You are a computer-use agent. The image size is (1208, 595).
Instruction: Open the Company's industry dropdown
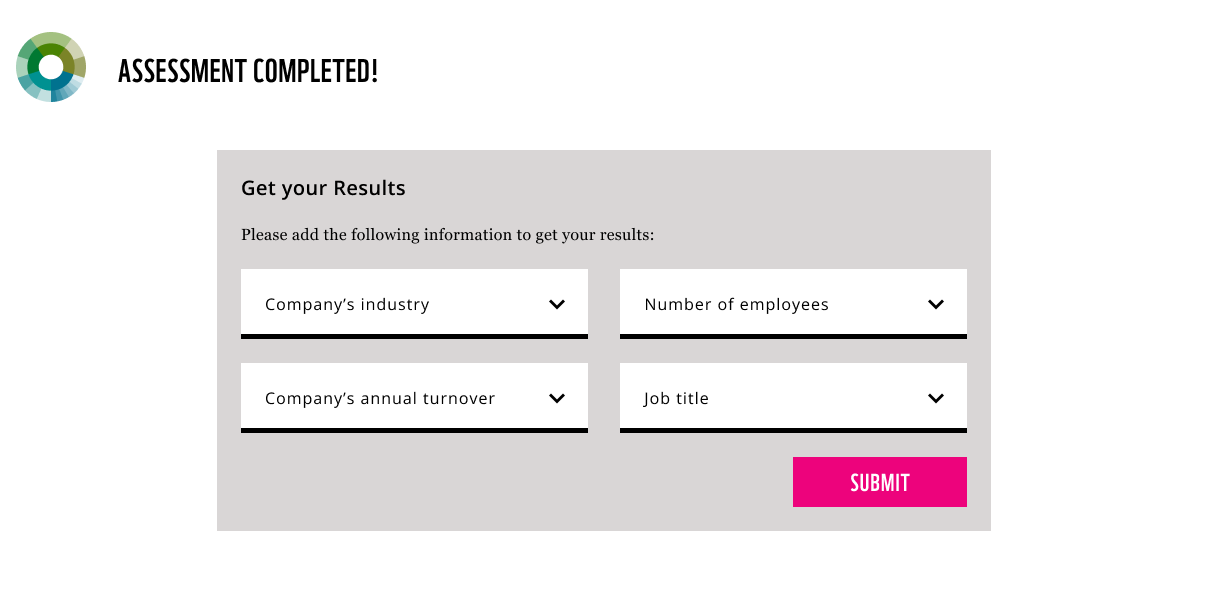[414, 304]
